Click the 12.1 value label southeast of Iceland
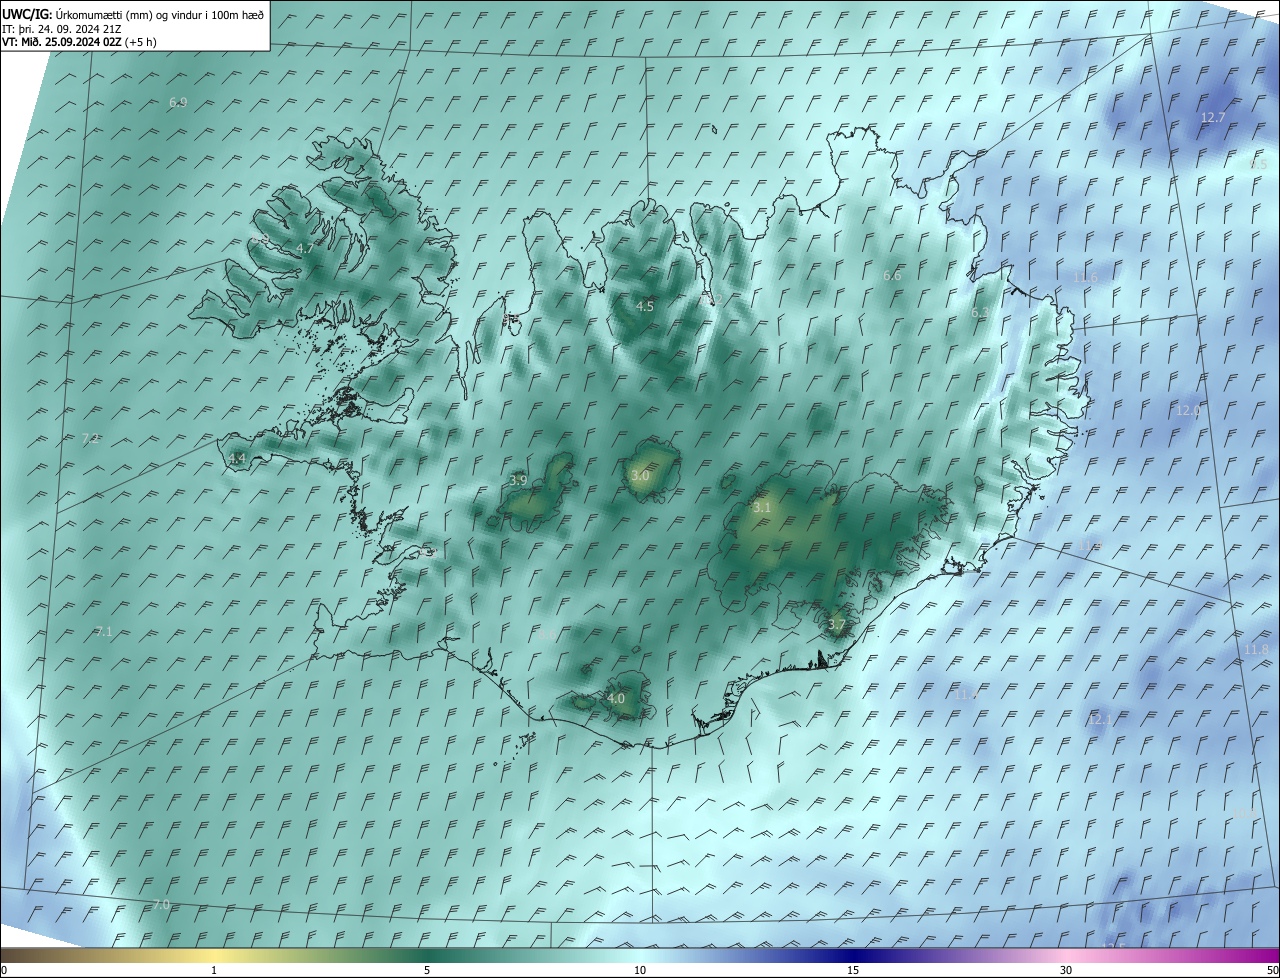This screenshot has height=978, width=1280. pyautogui.click(x=1100, y=720)
